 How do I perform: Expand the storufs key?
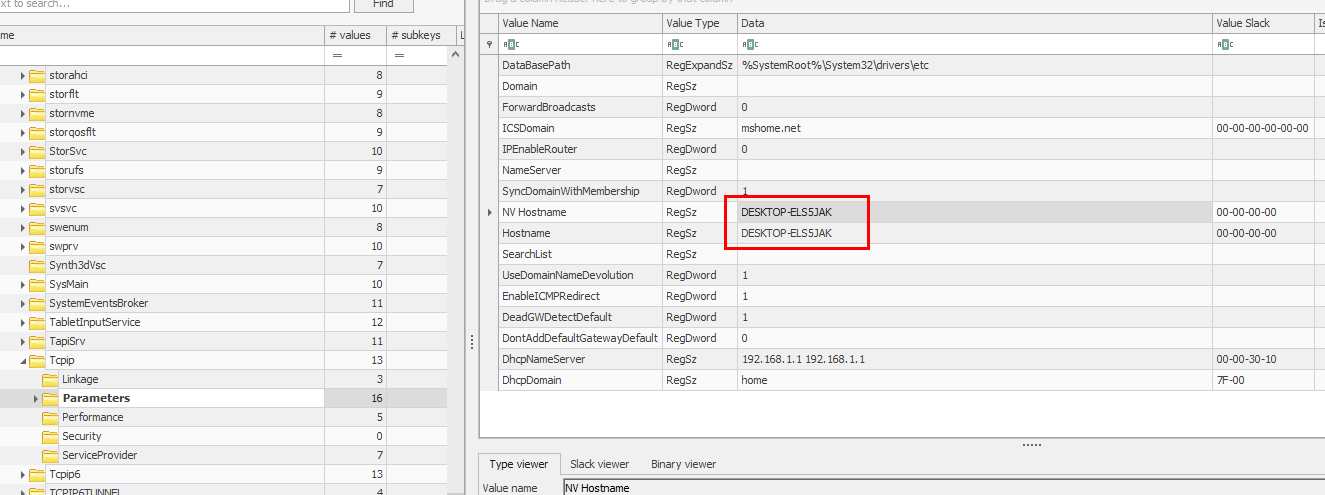click(x=23, y=171)
